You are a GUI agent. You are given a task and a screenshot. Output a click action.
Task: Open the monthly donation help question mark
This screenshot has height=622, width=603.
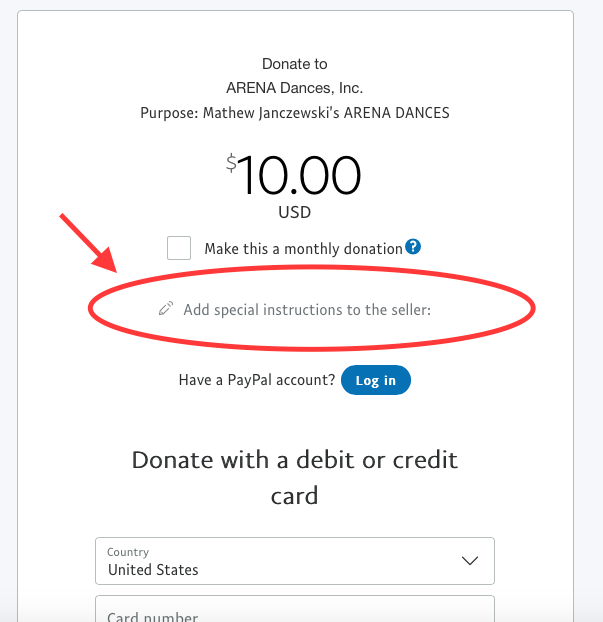click(x=413, y=247)
